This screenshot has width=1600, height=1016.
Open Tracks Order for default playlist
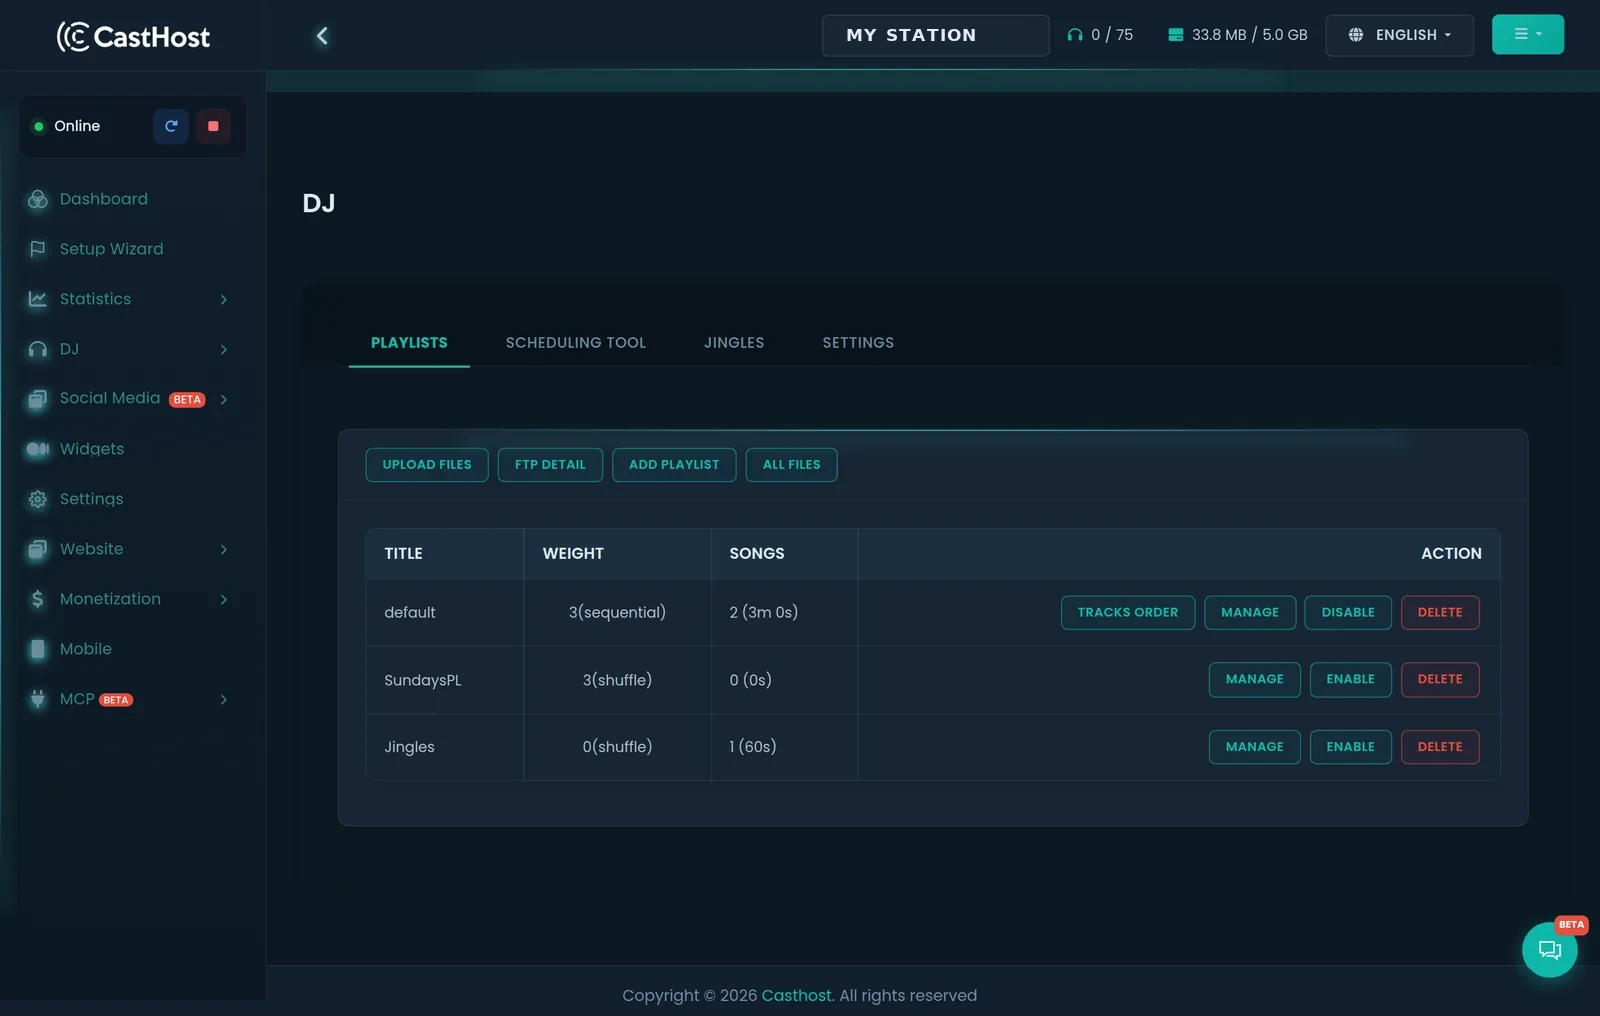[1128, 612]
